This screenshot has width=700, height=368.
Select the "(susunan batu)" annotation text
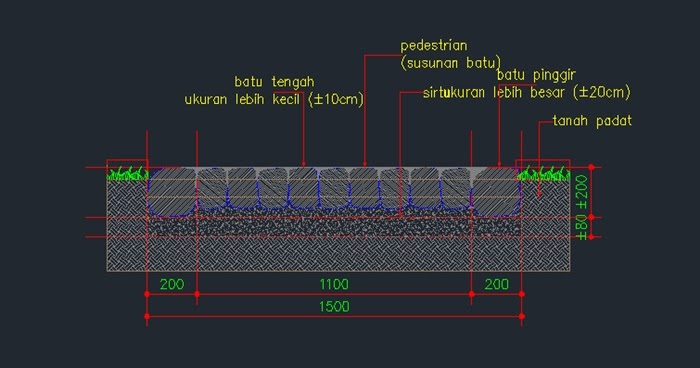(x=450, y=63)
